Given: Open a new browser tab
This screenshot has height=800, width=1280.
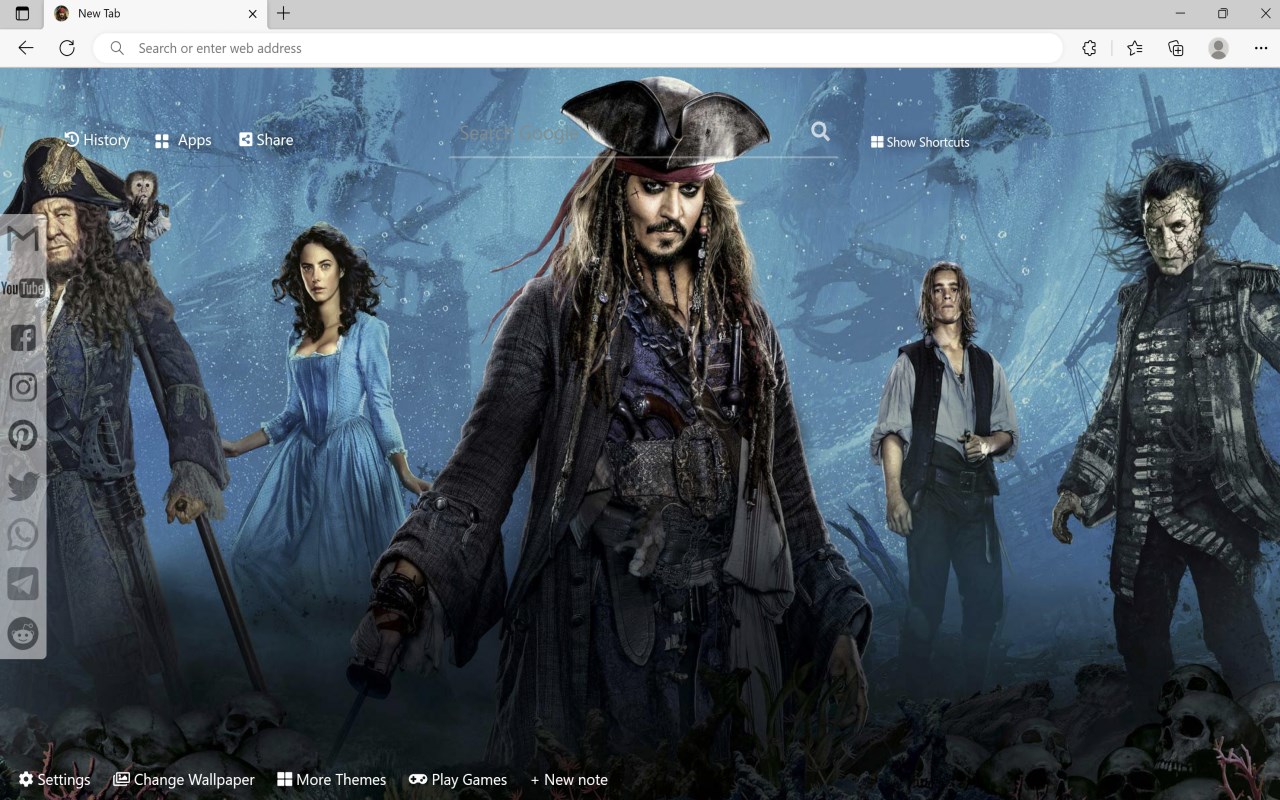Looking at the screenshot, I should [x=284, y=13].
